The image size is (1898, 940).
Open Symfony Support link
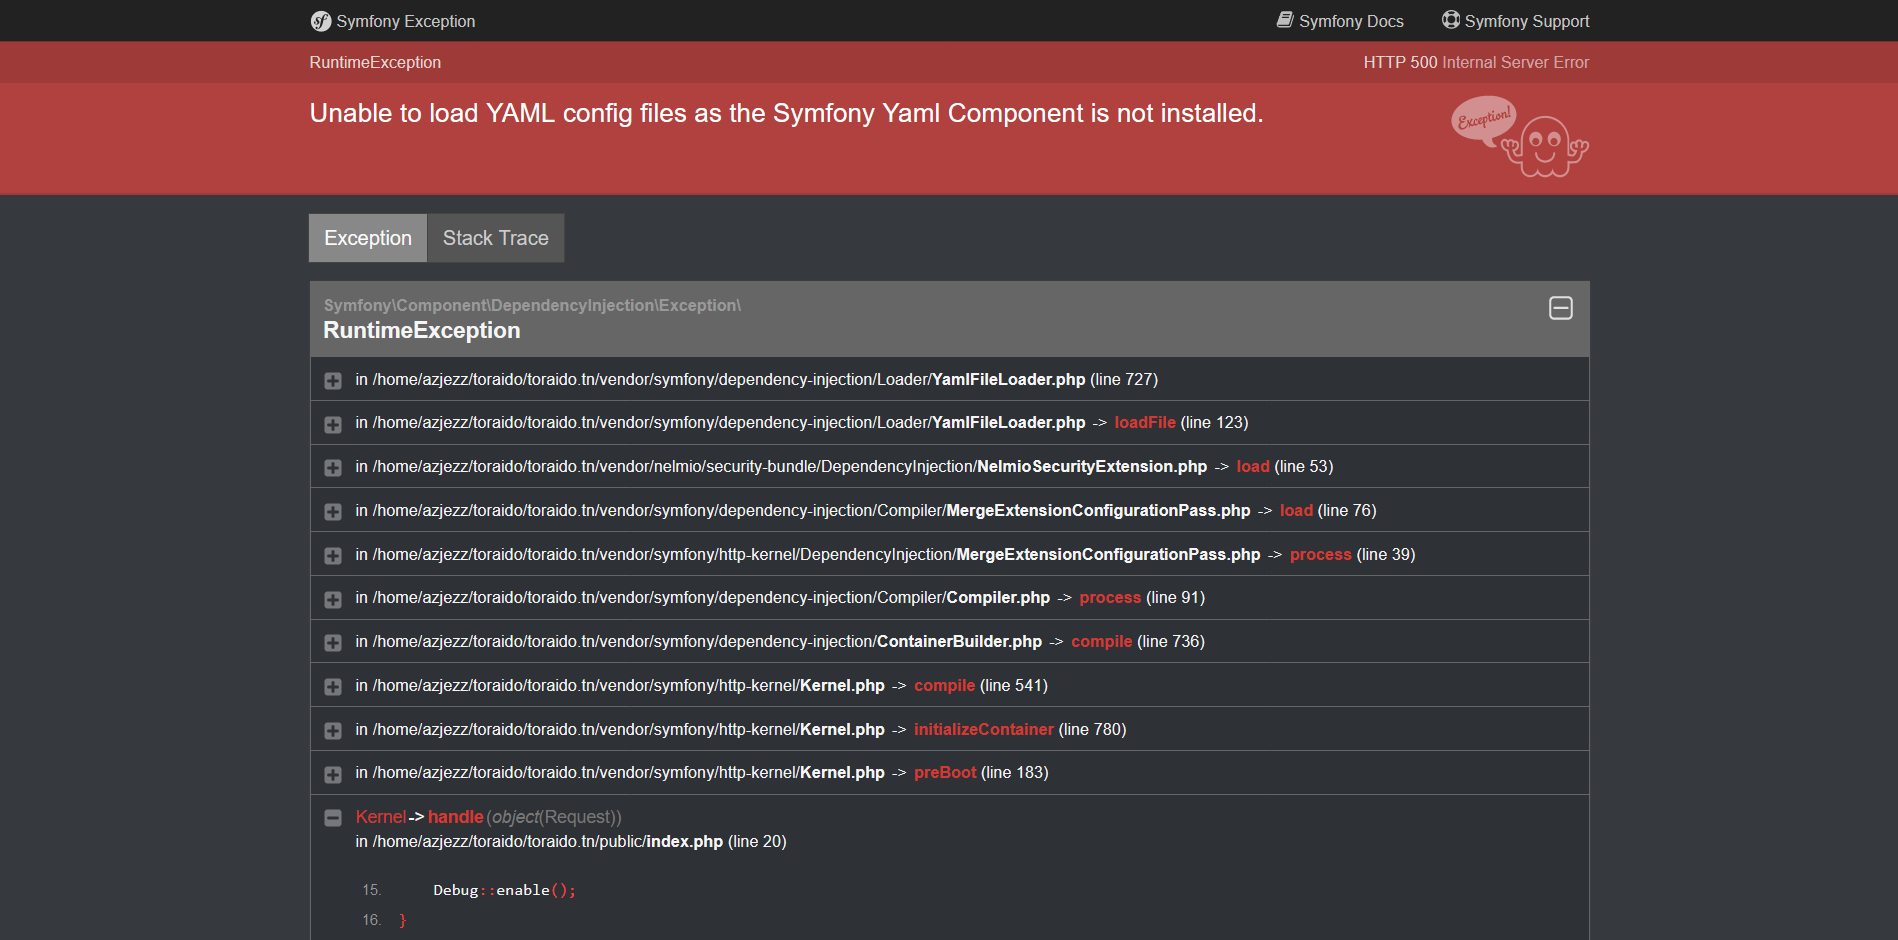1515,21
